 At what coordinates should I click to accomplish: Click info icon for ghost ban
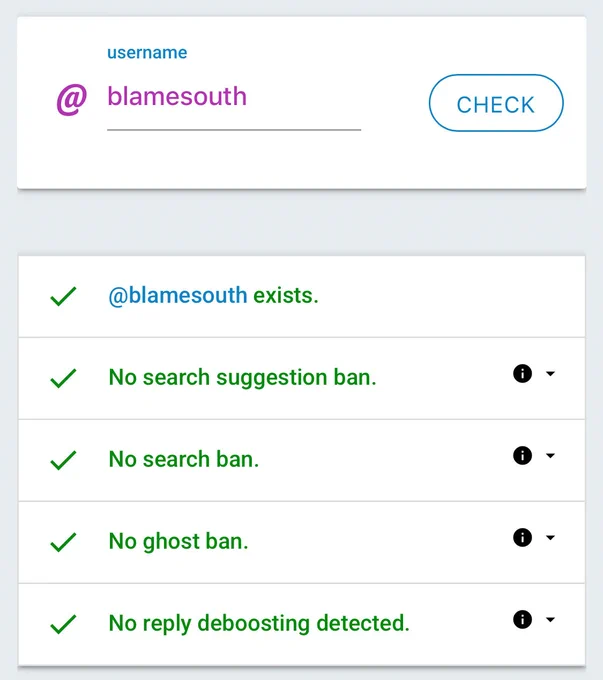coord(522,537)
